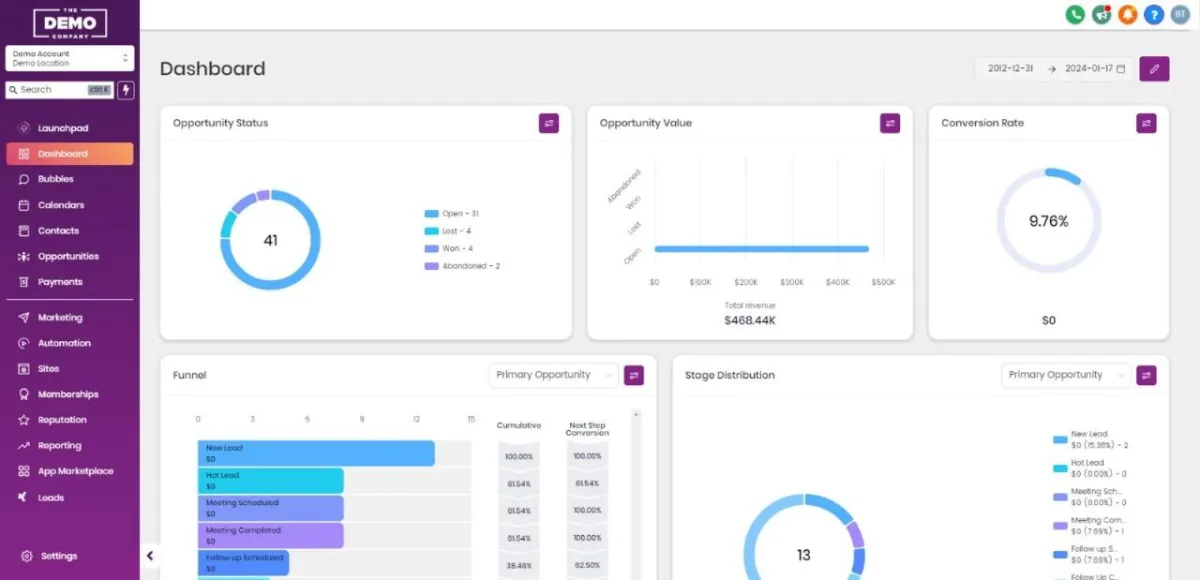
Task: Click the Cumulative column header
Action: coord(518,425)
